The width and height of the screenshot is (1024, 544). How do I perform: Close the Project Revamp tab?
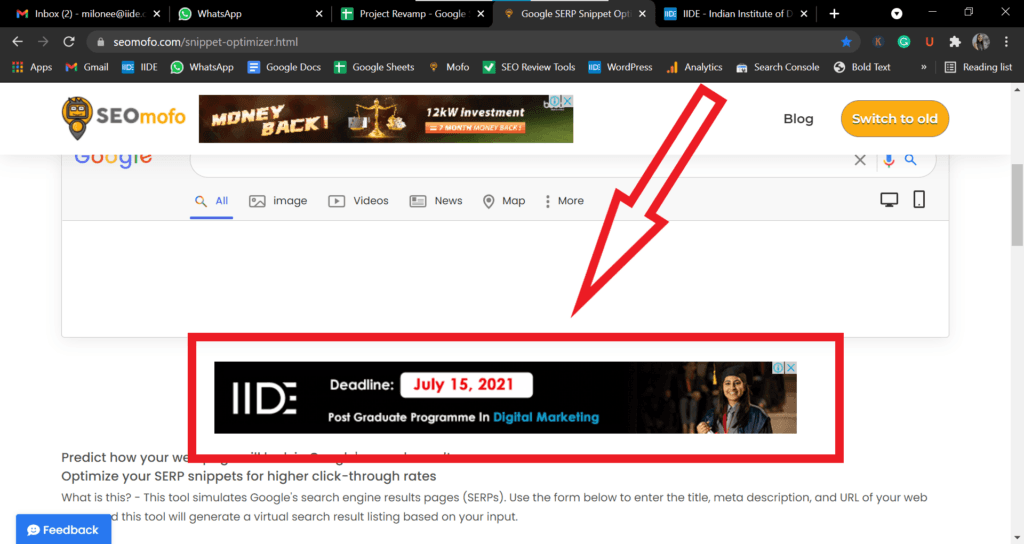click(481, 14)
